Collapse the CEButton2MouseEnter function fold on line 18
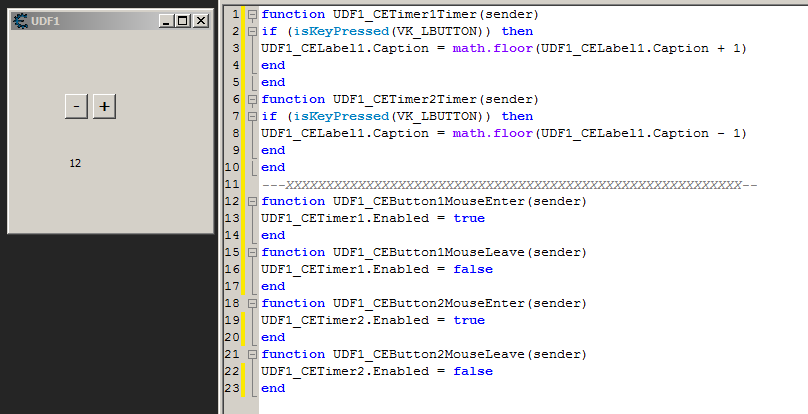This screenshot has height=414, width=808. 252,304
